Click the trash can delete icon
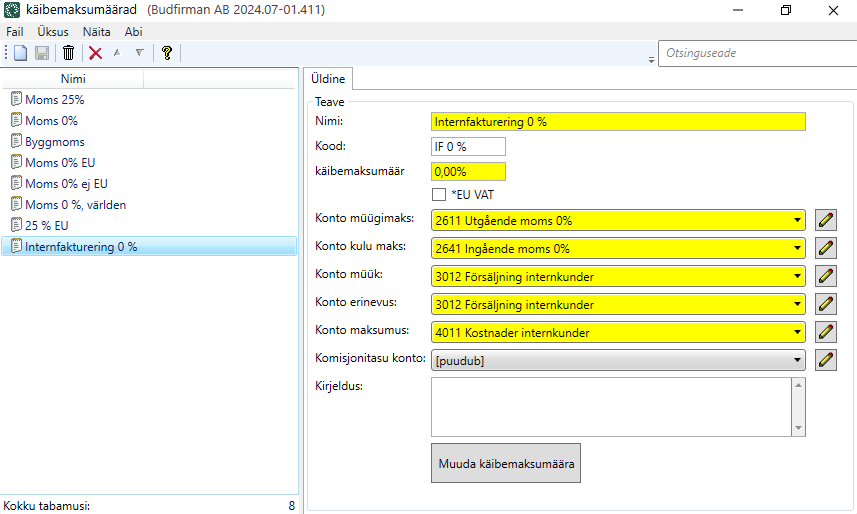Screen dimensions: 857x514 [68, 53]
